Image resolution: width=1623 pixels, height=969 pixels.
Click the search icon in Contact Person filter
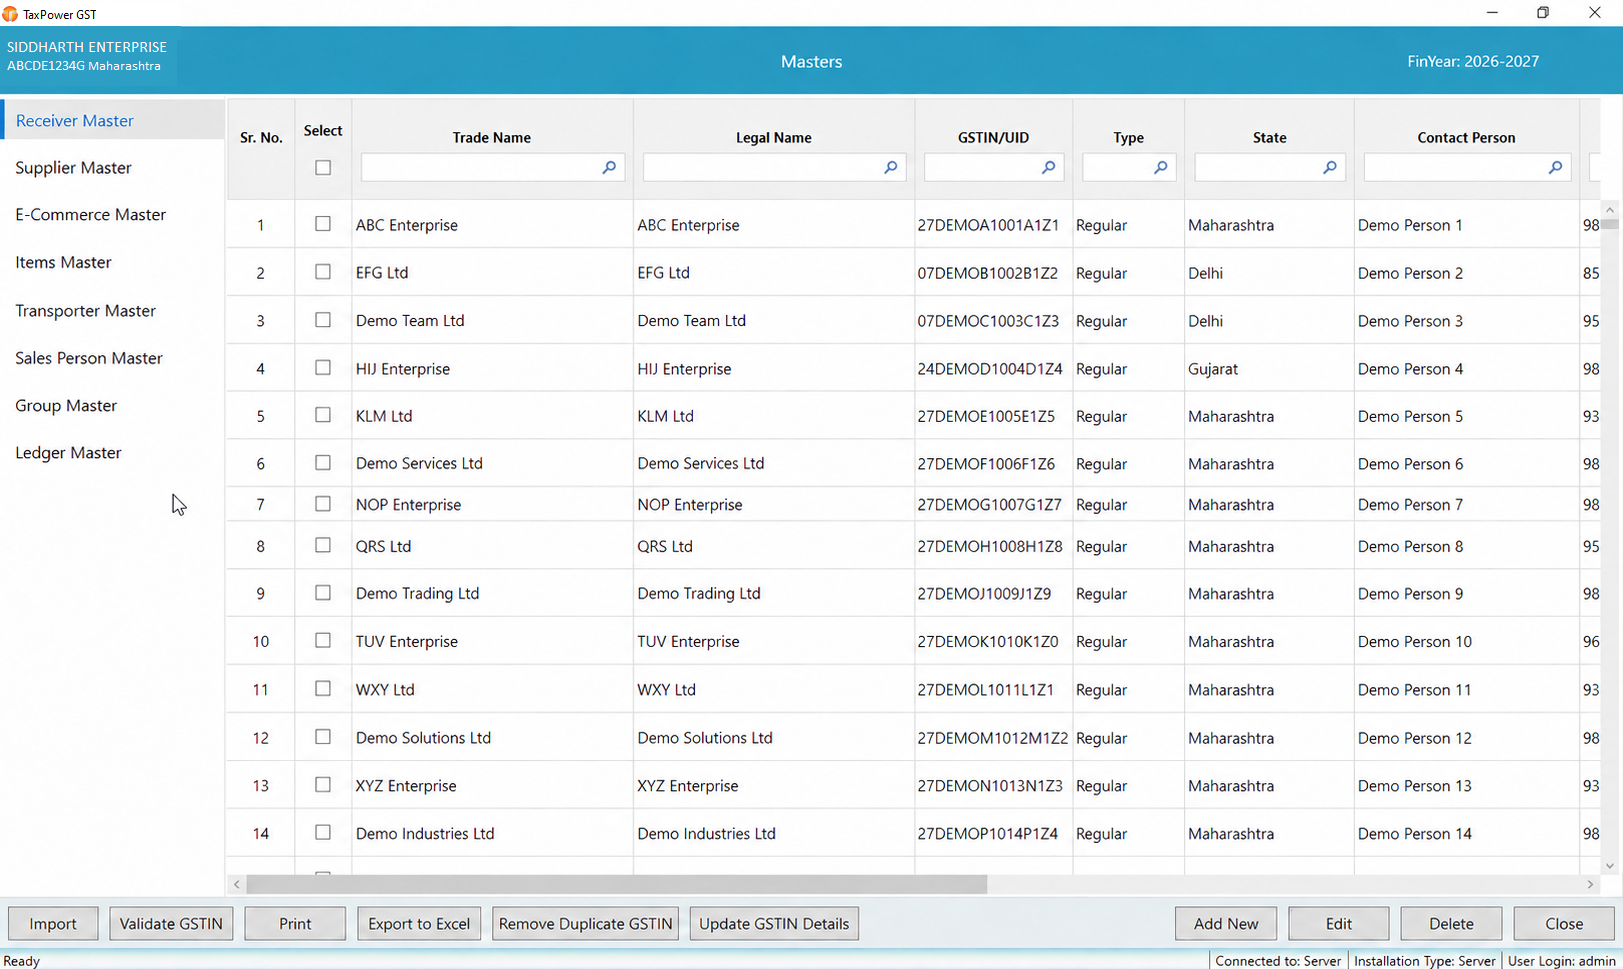point(1556,167)
